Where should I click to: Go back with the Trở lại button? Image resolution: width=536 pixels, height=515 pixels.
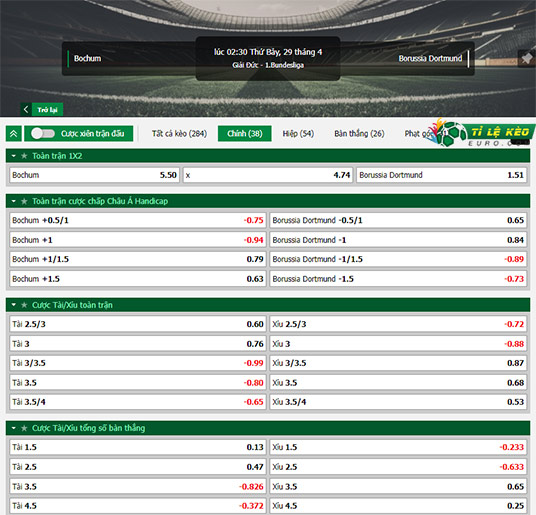click(x=47, y=110)
